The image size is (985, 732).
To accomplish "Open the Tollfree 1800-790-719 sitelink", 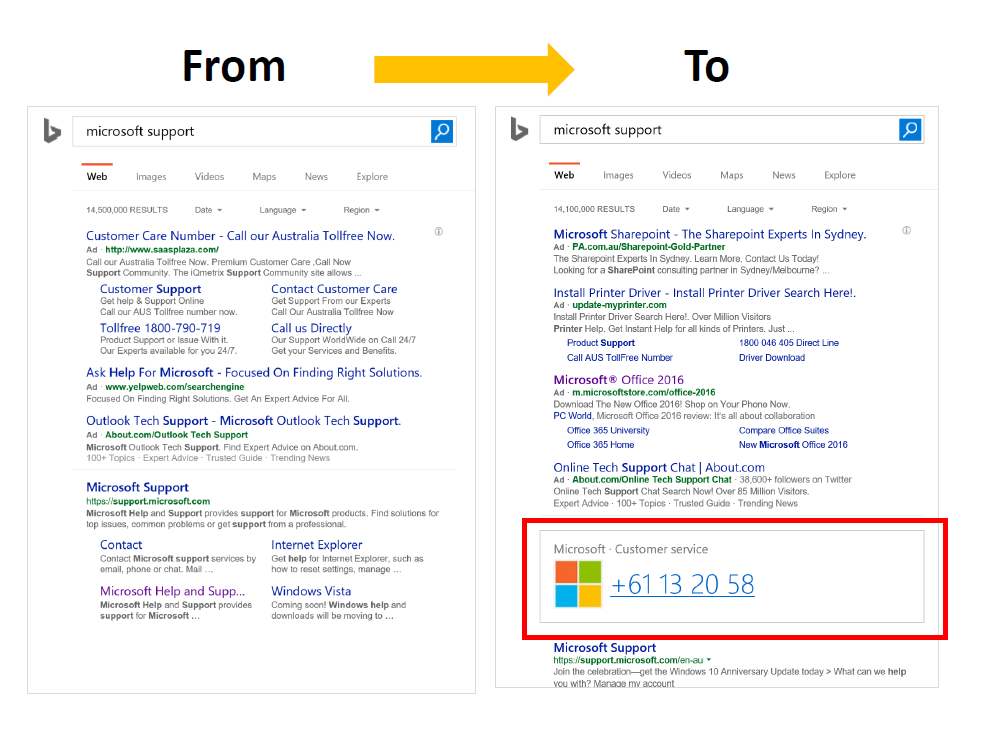I will tap(160, 328).
